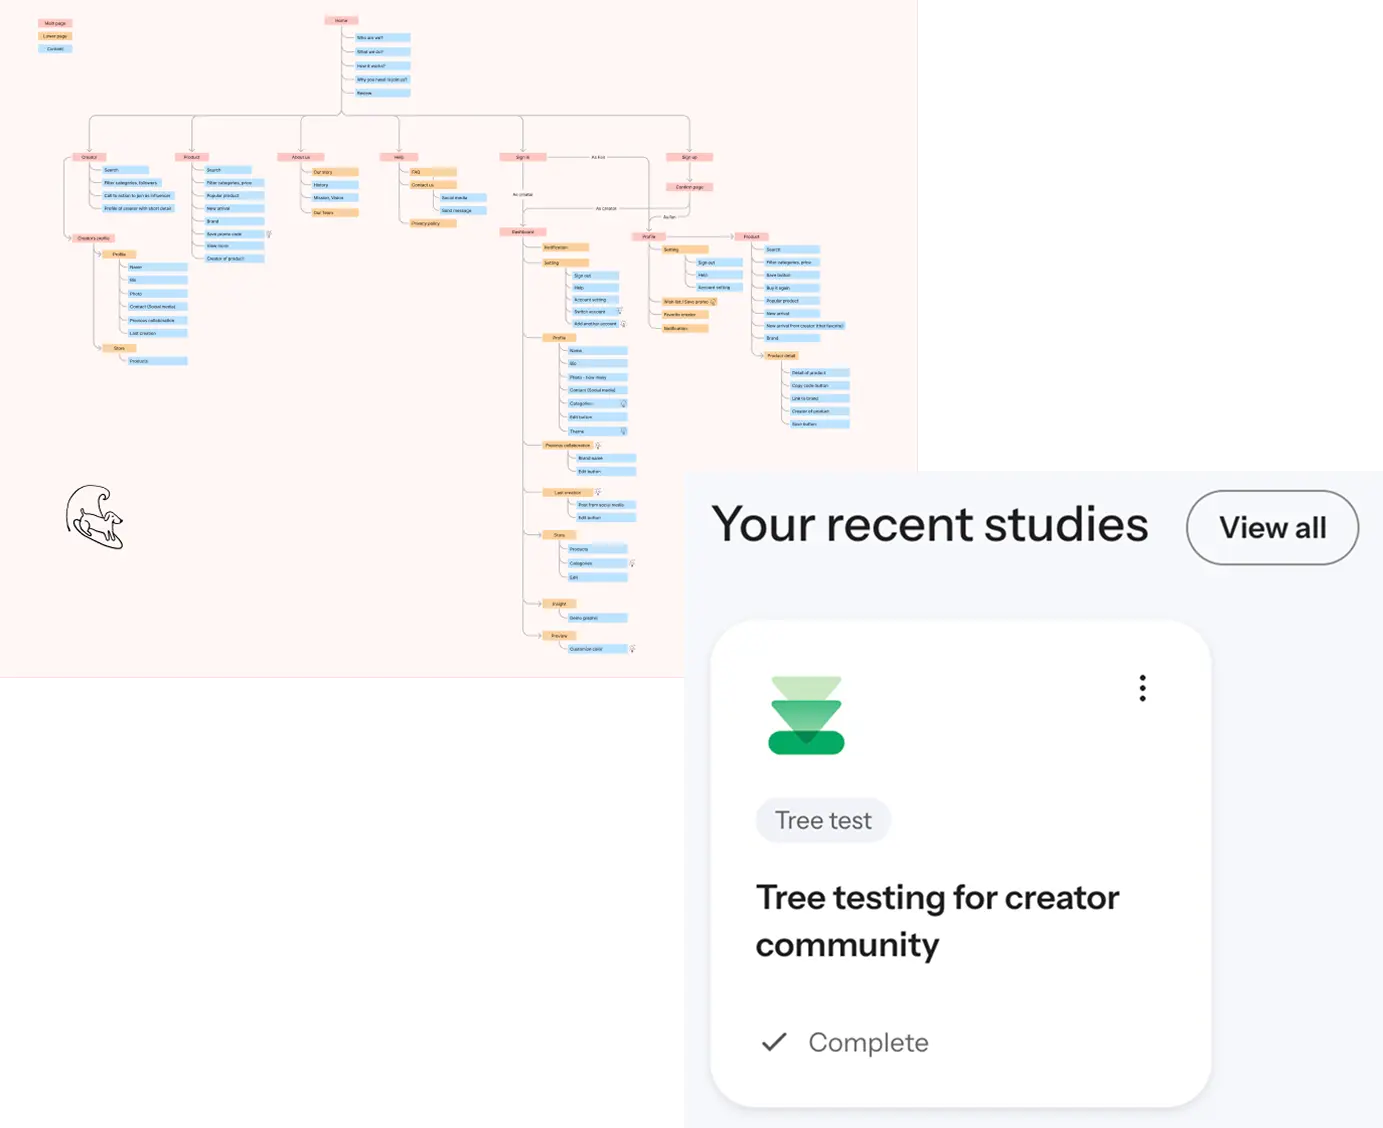This screenshot has height=1128, width=1383.
Task: Click the lightbulb icon near Wish list node
Action: 713,301
